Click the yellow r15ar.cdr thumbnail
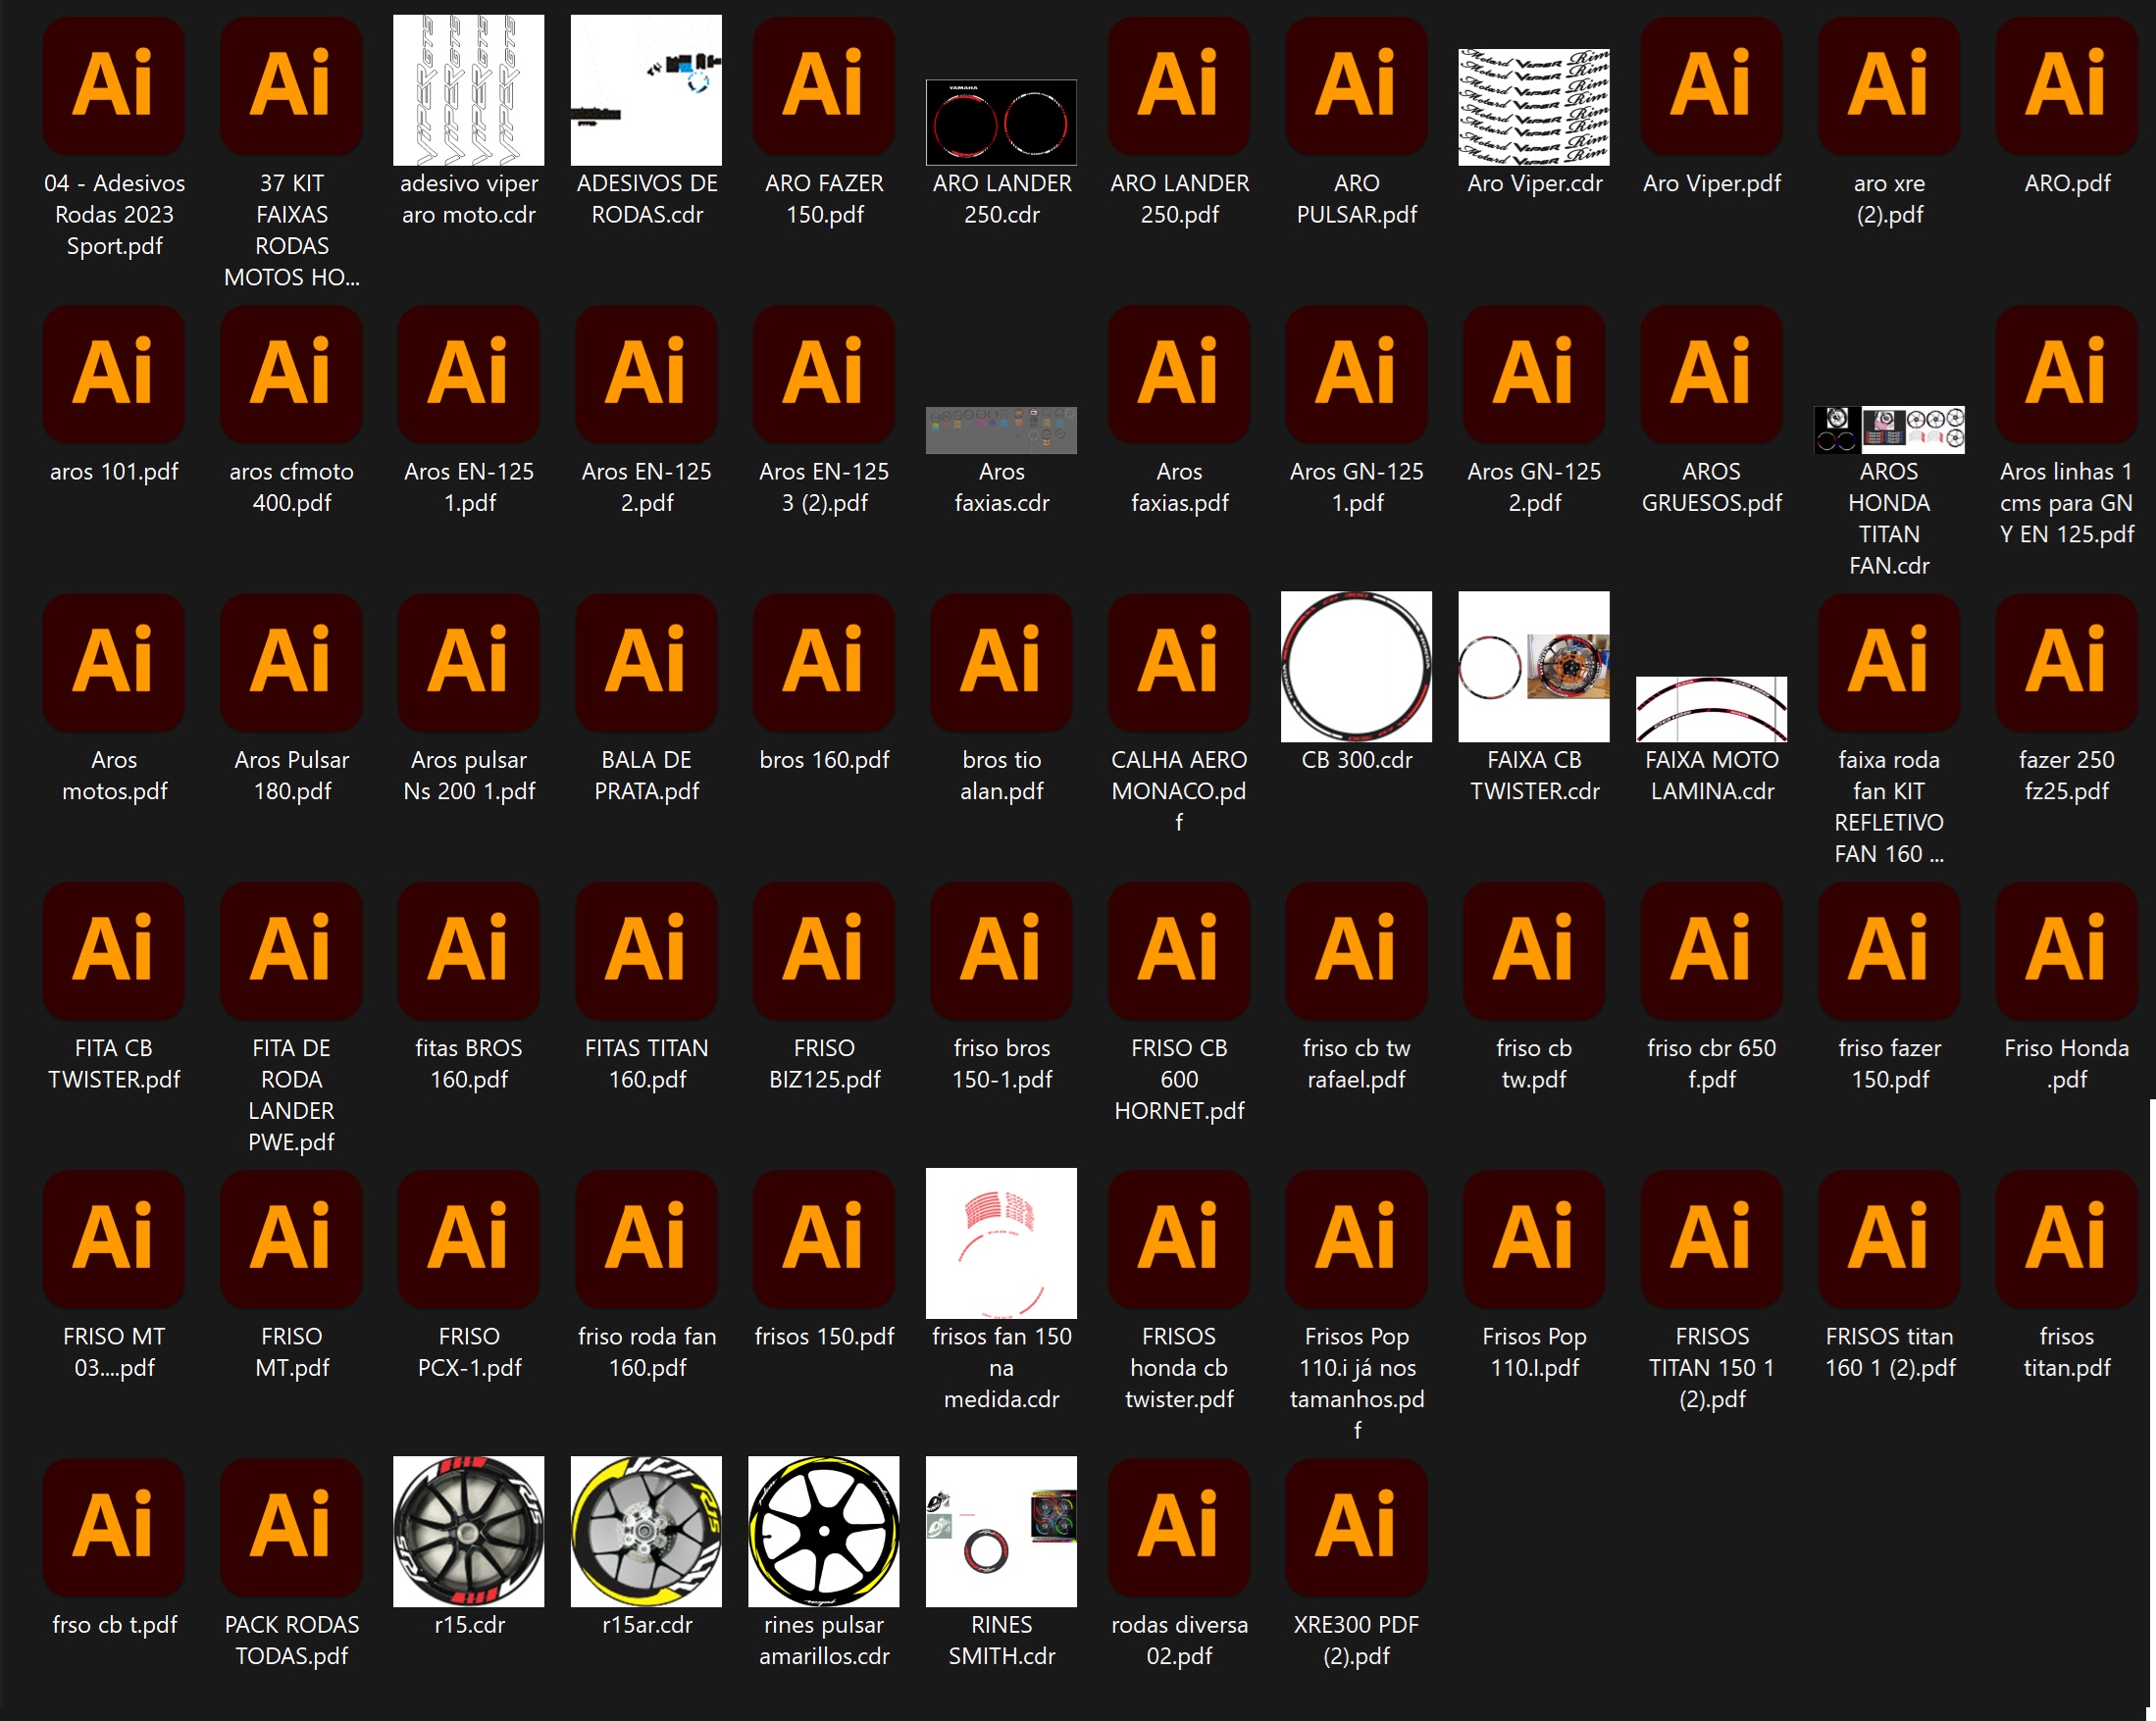The height and width of the screenshot is (1721, 2156). click(x=646, y=1531)
